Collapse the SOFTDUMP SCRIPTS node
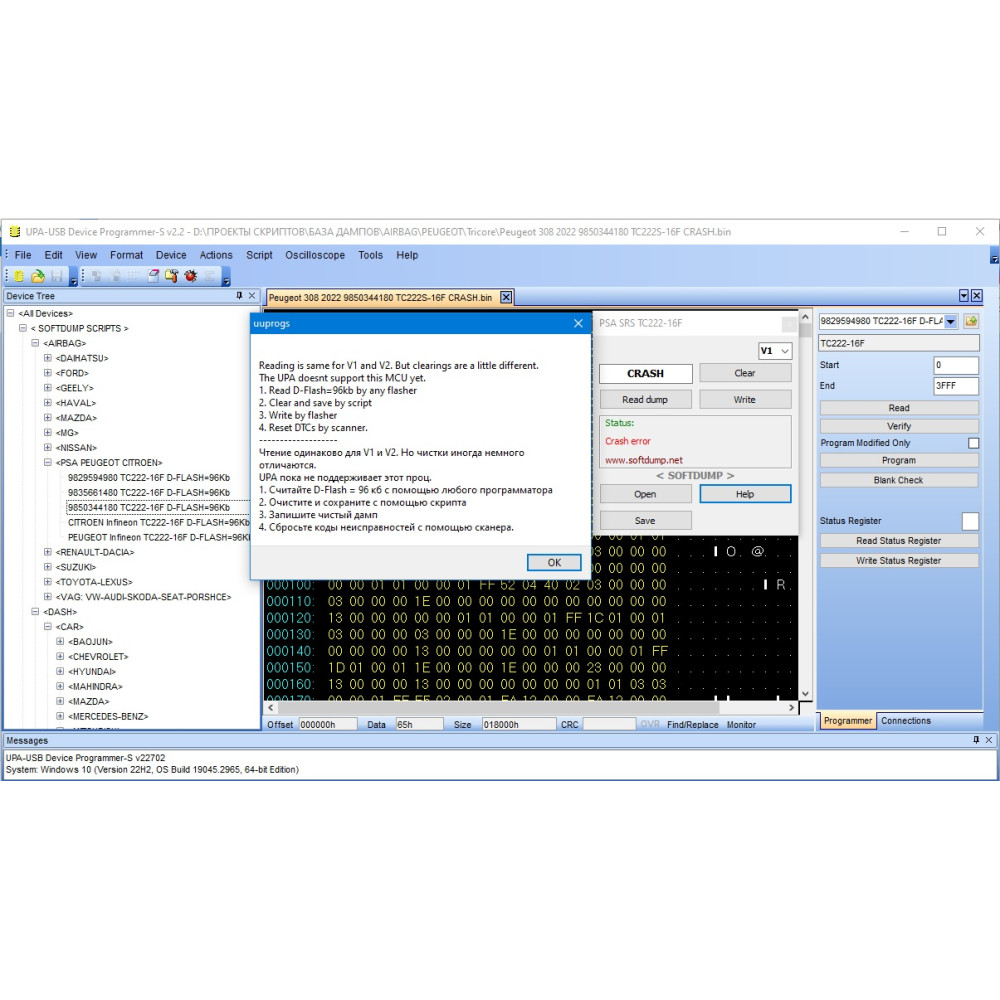 (x=23, y=328)
